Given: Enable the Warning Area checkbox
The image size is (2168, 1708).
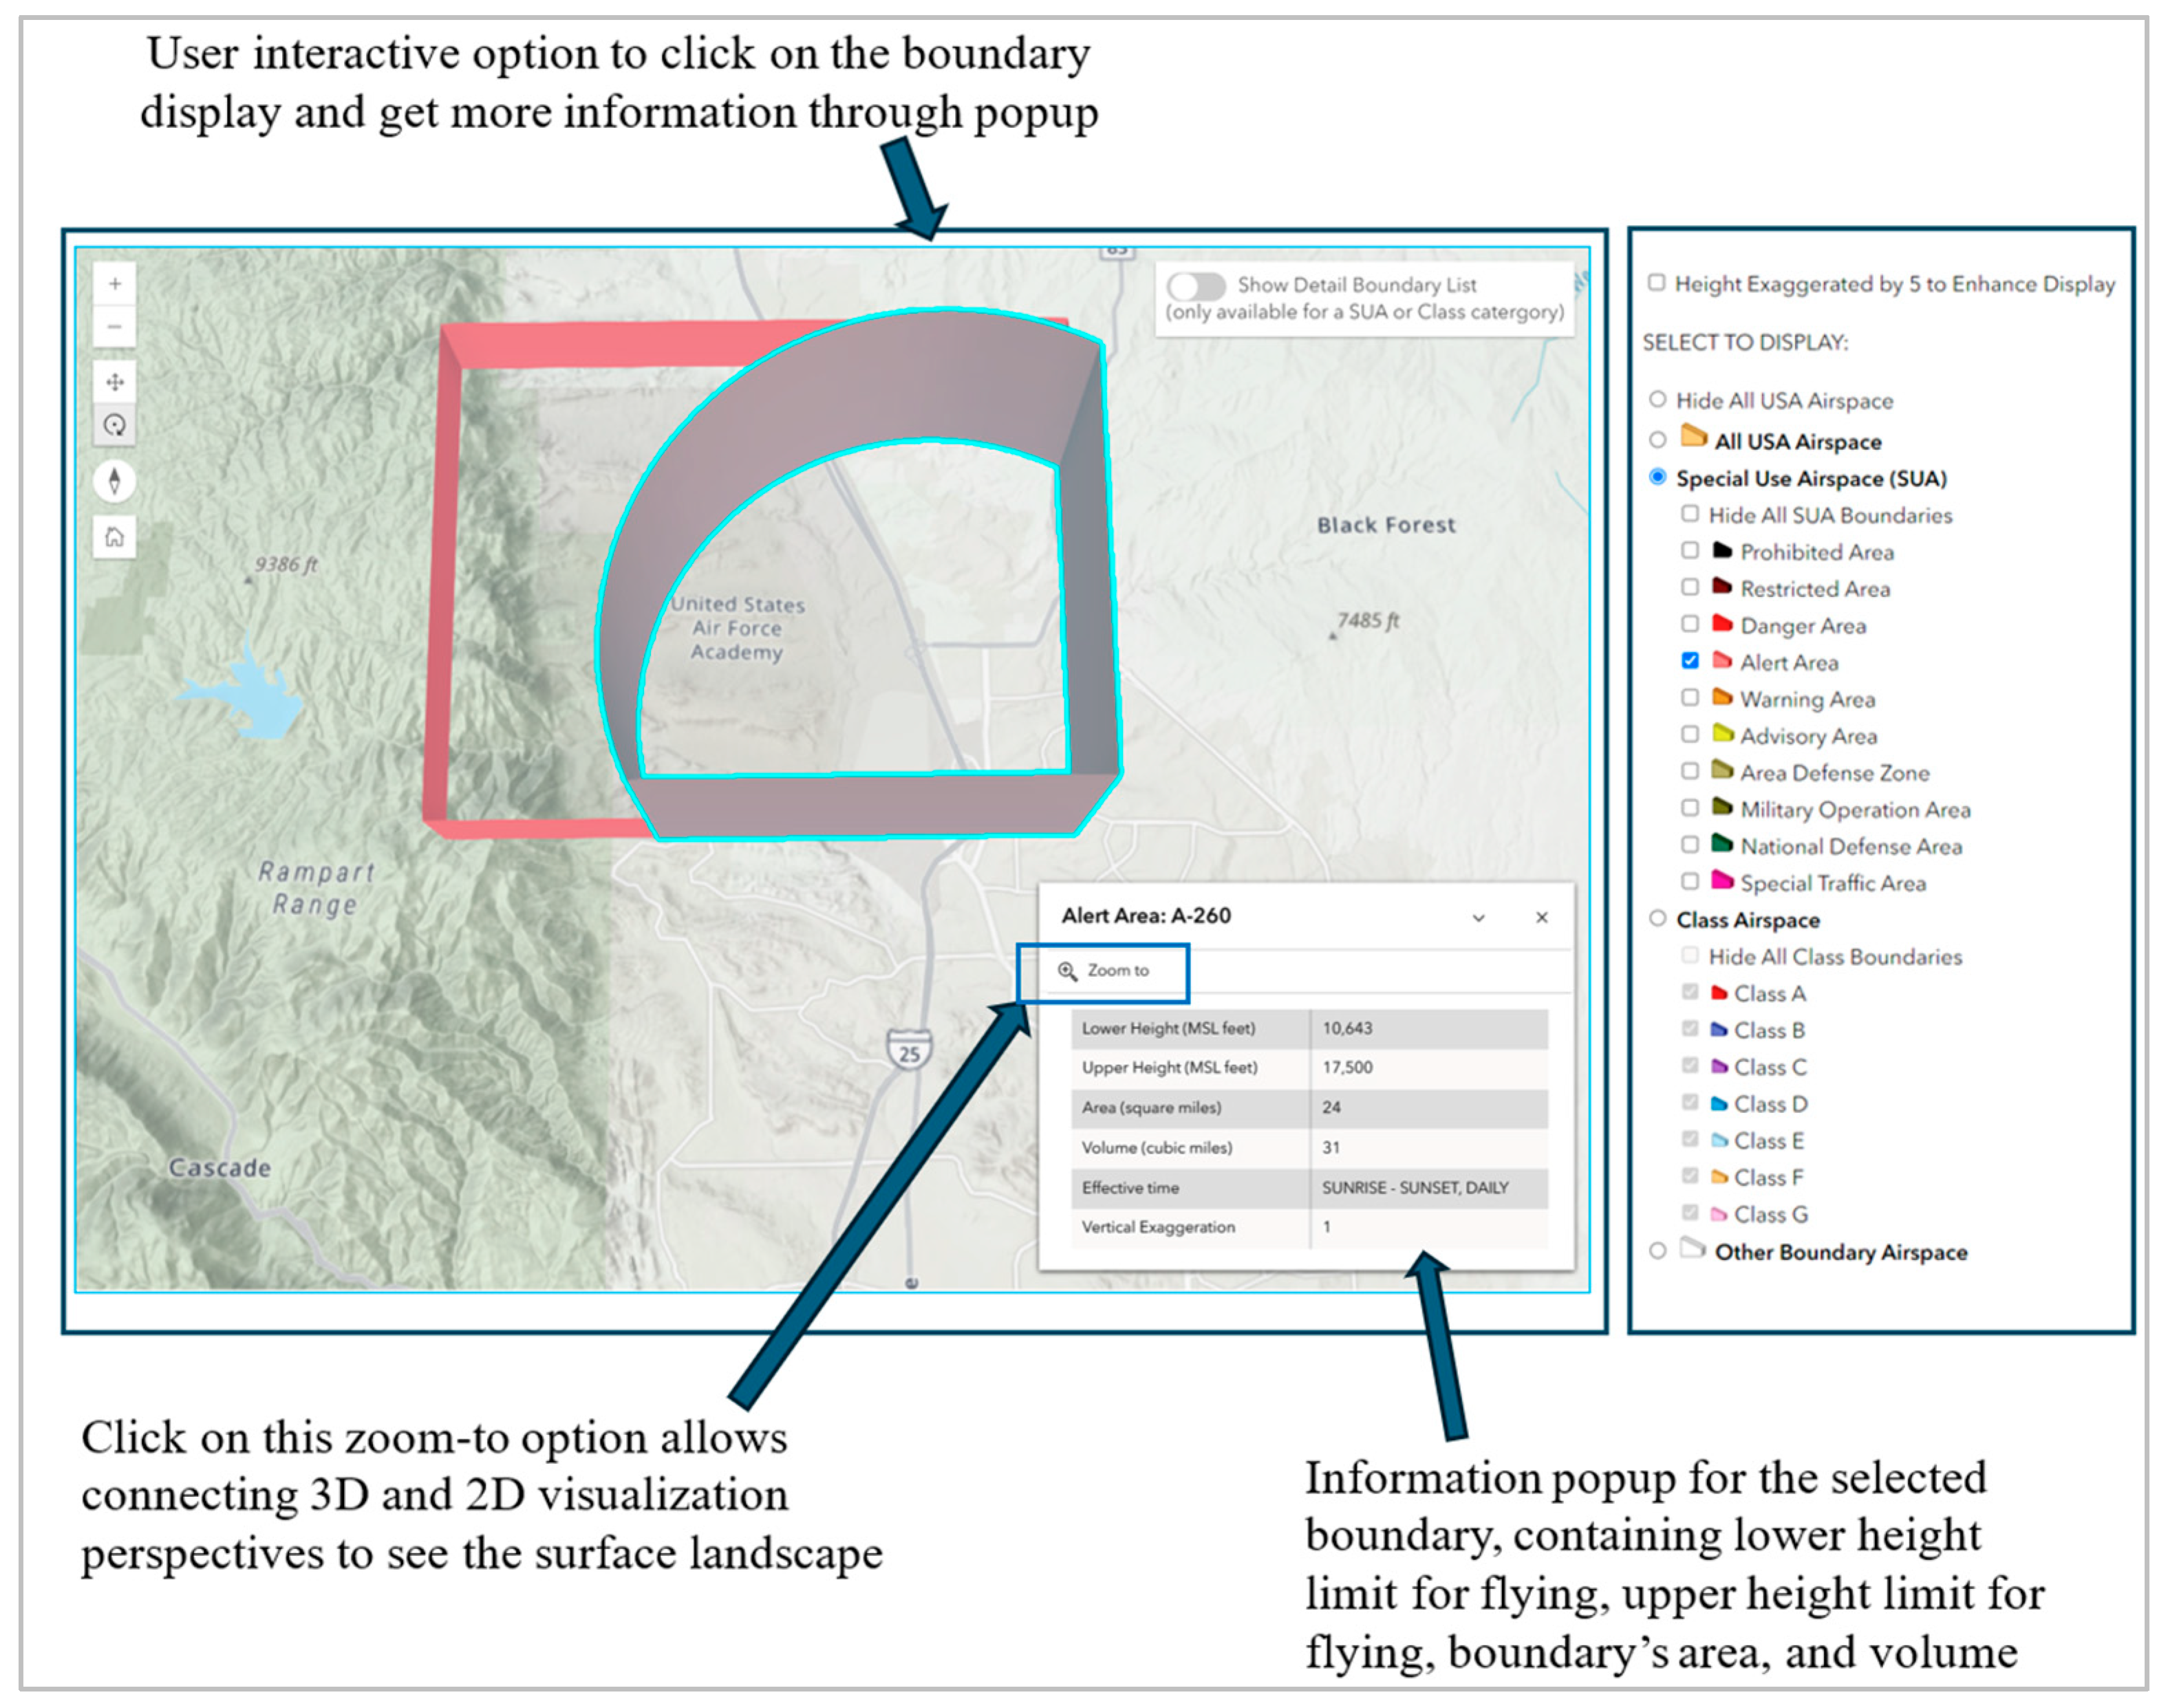Looking at the screenshot, I should point(1690,698).
